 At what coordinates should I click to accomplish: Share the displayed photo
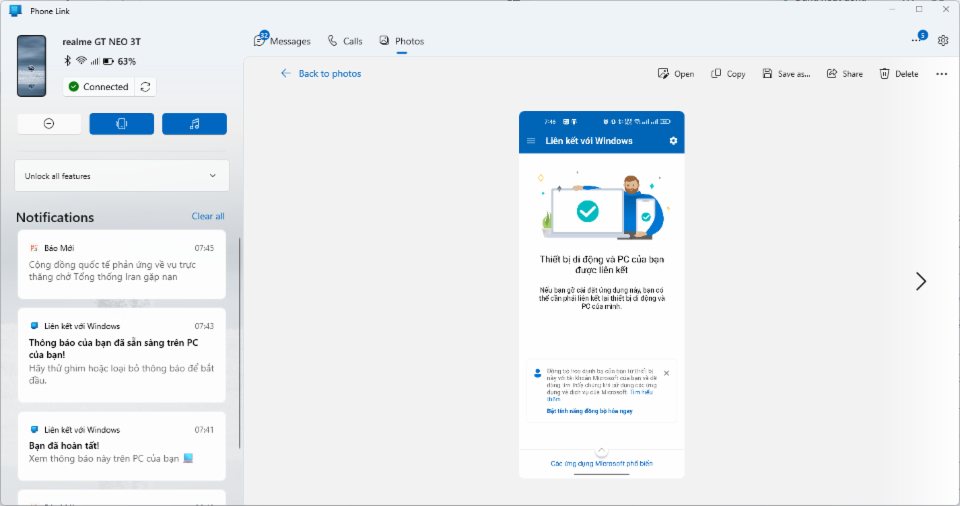pyautogui.click(x=845, y=74)
